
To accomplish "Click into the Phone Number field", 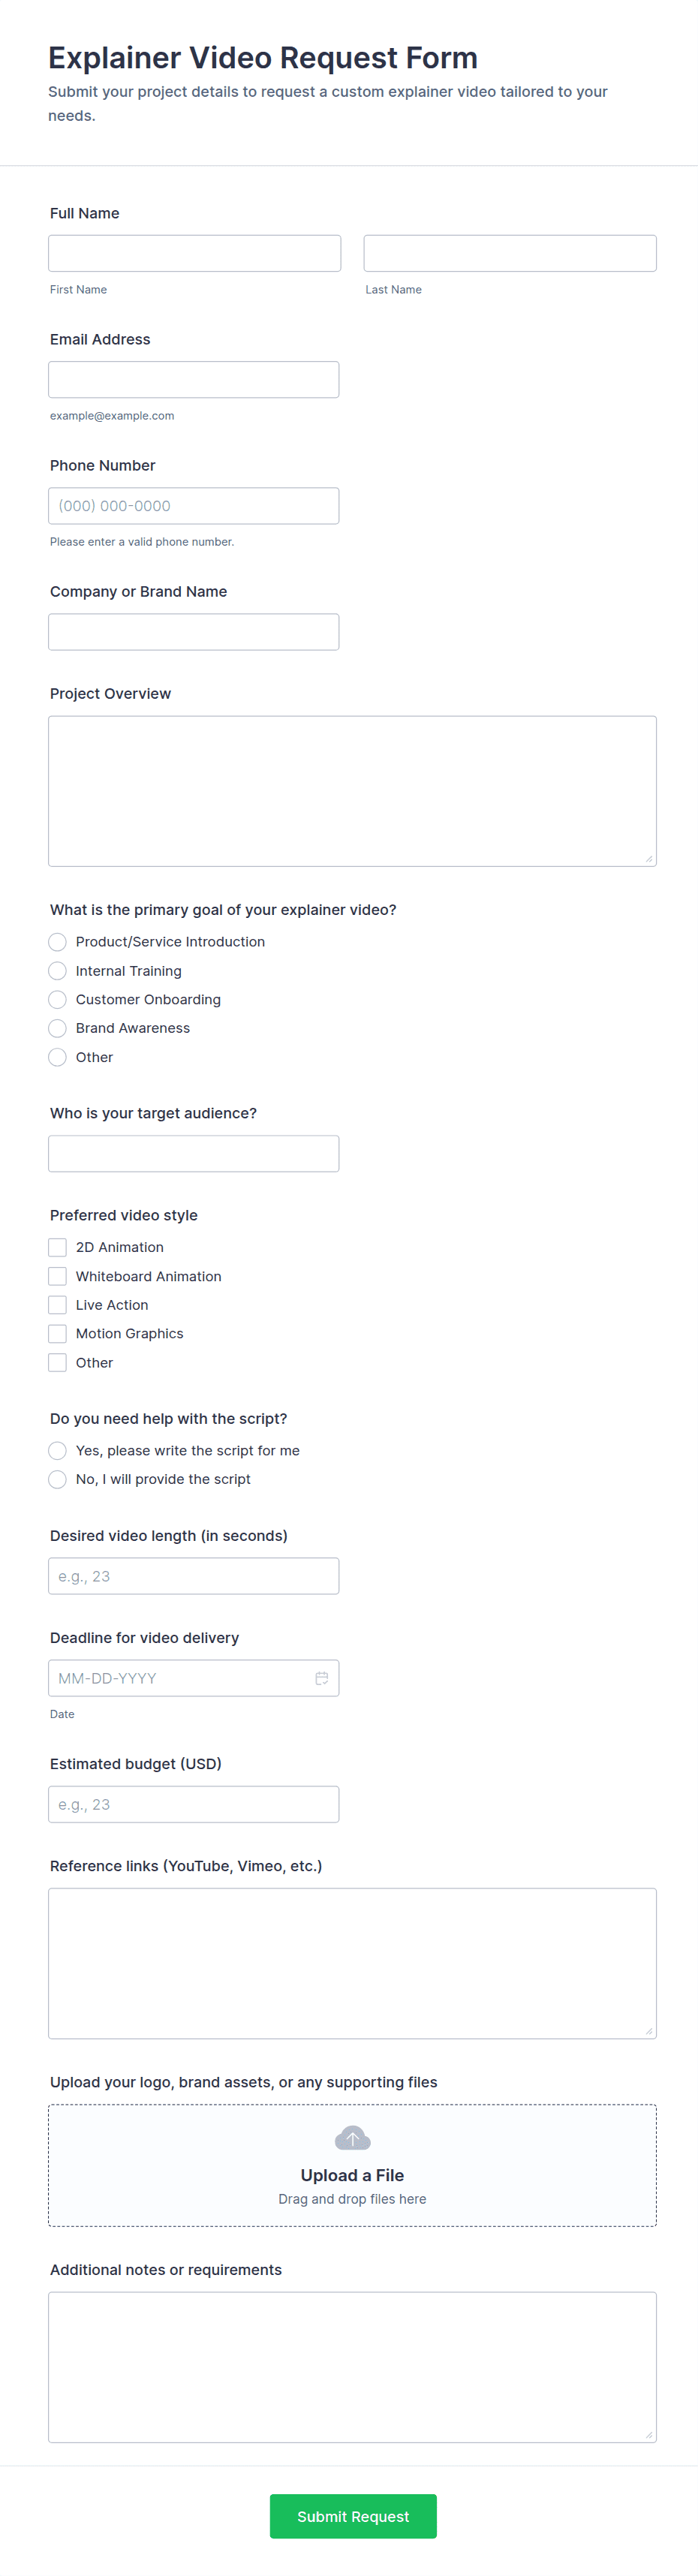I will coord(193,506).
